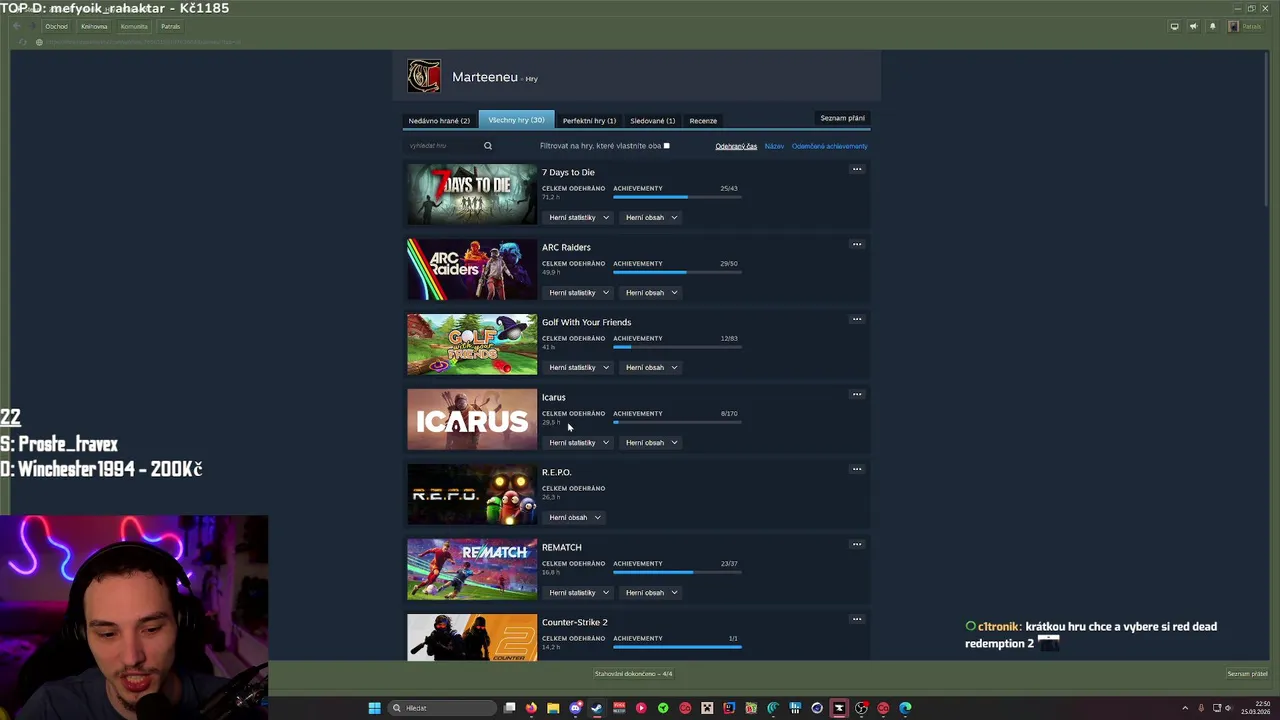Click the search magnifier icon in games list

coord(488,146)
